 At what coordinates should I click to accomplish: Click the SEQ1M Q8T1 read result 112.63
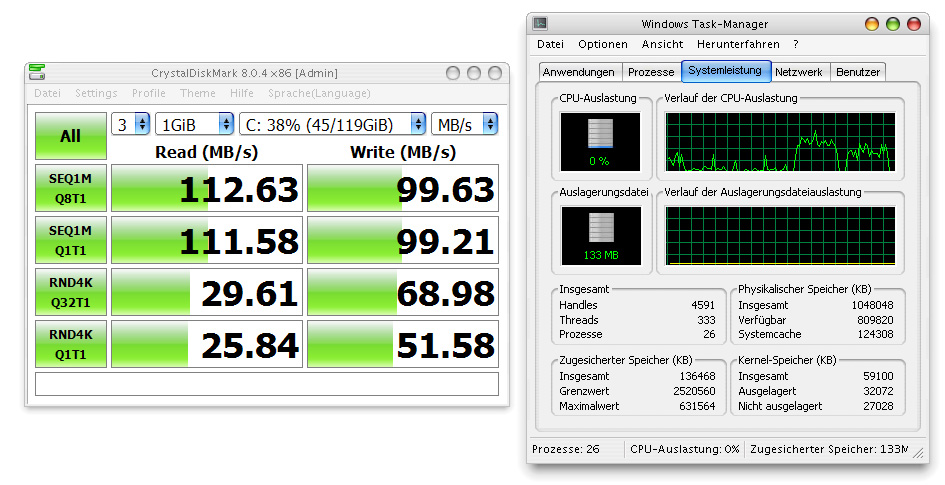point(207,188)
